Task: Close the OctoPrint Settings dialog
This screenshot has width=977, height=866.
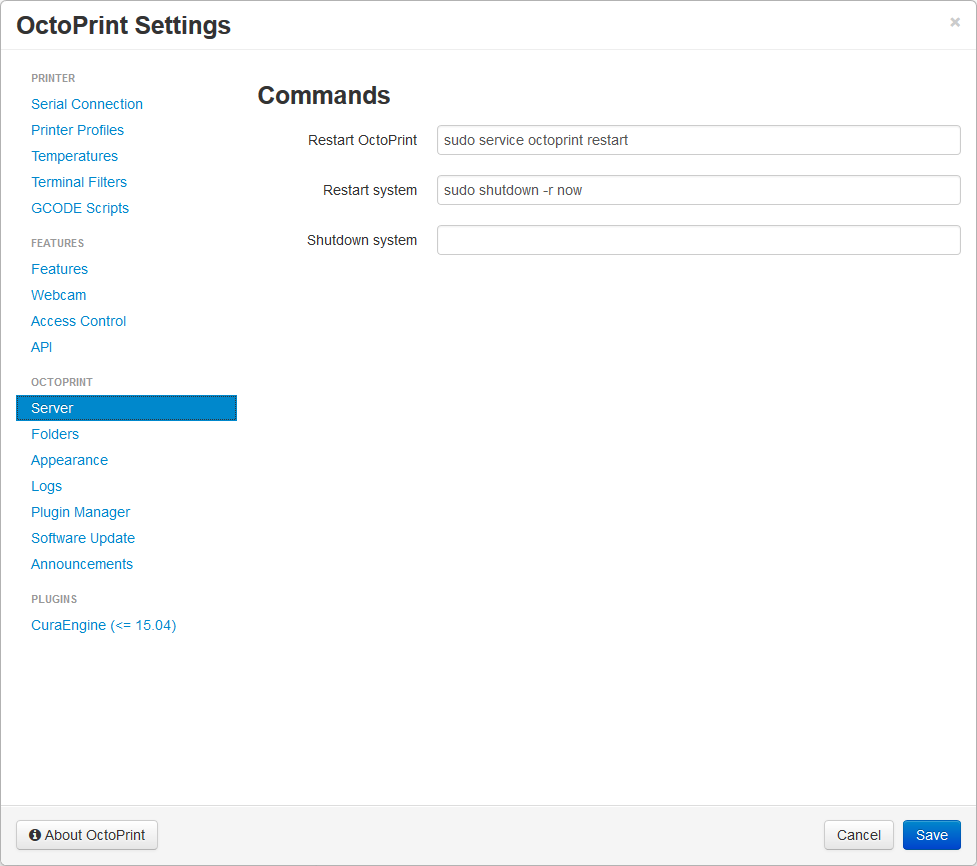Action: point(955,22)
